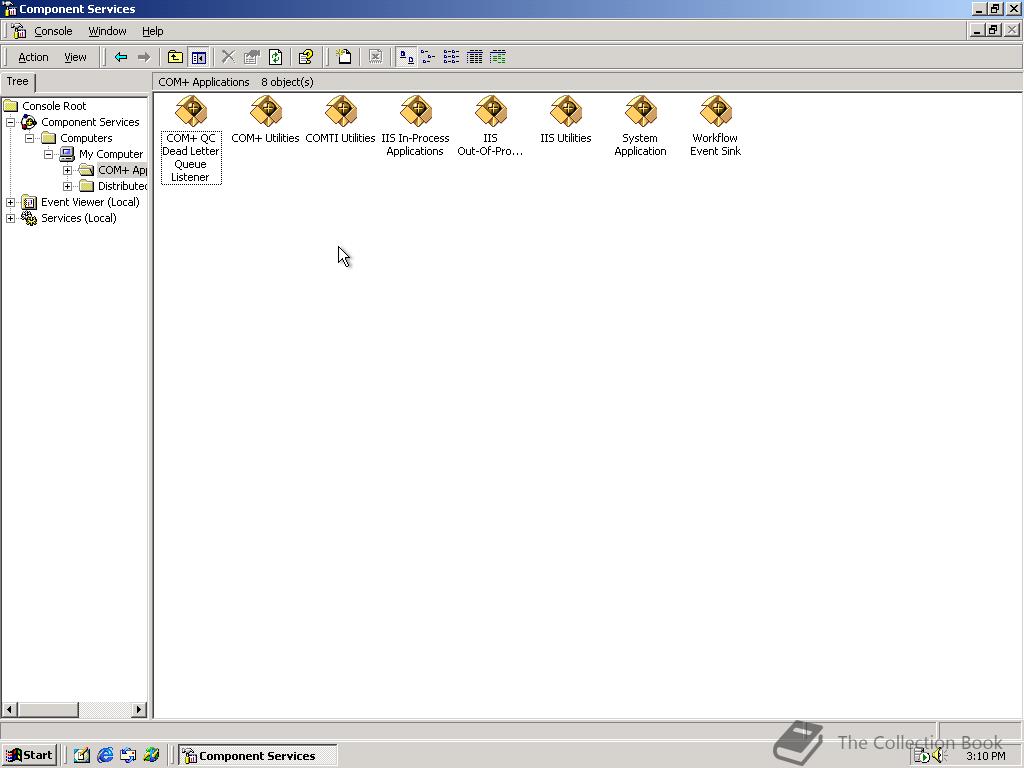Select Console Root in tree
1024x768 pixels.
point(54,106)
